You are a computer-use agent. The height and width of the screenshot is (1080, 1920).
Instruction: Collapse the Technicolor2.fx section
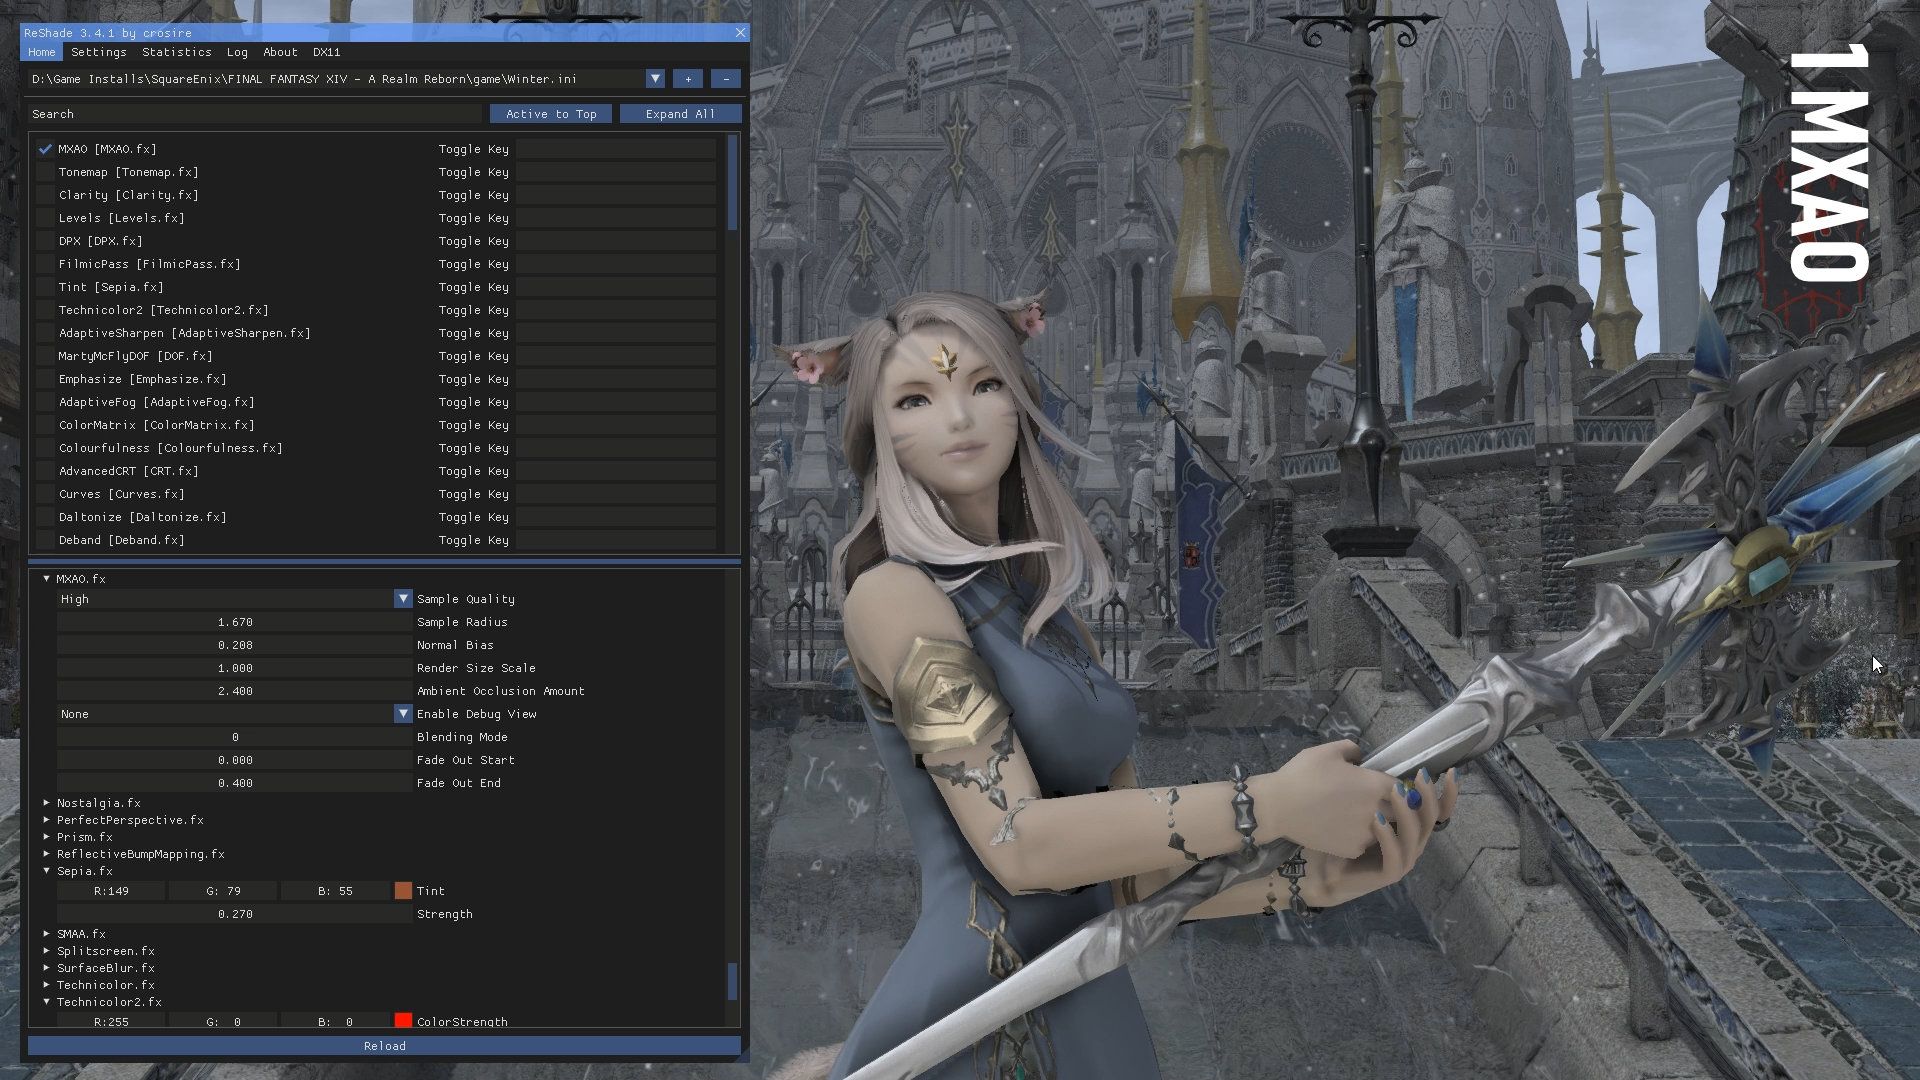(x=46, y=1002)
